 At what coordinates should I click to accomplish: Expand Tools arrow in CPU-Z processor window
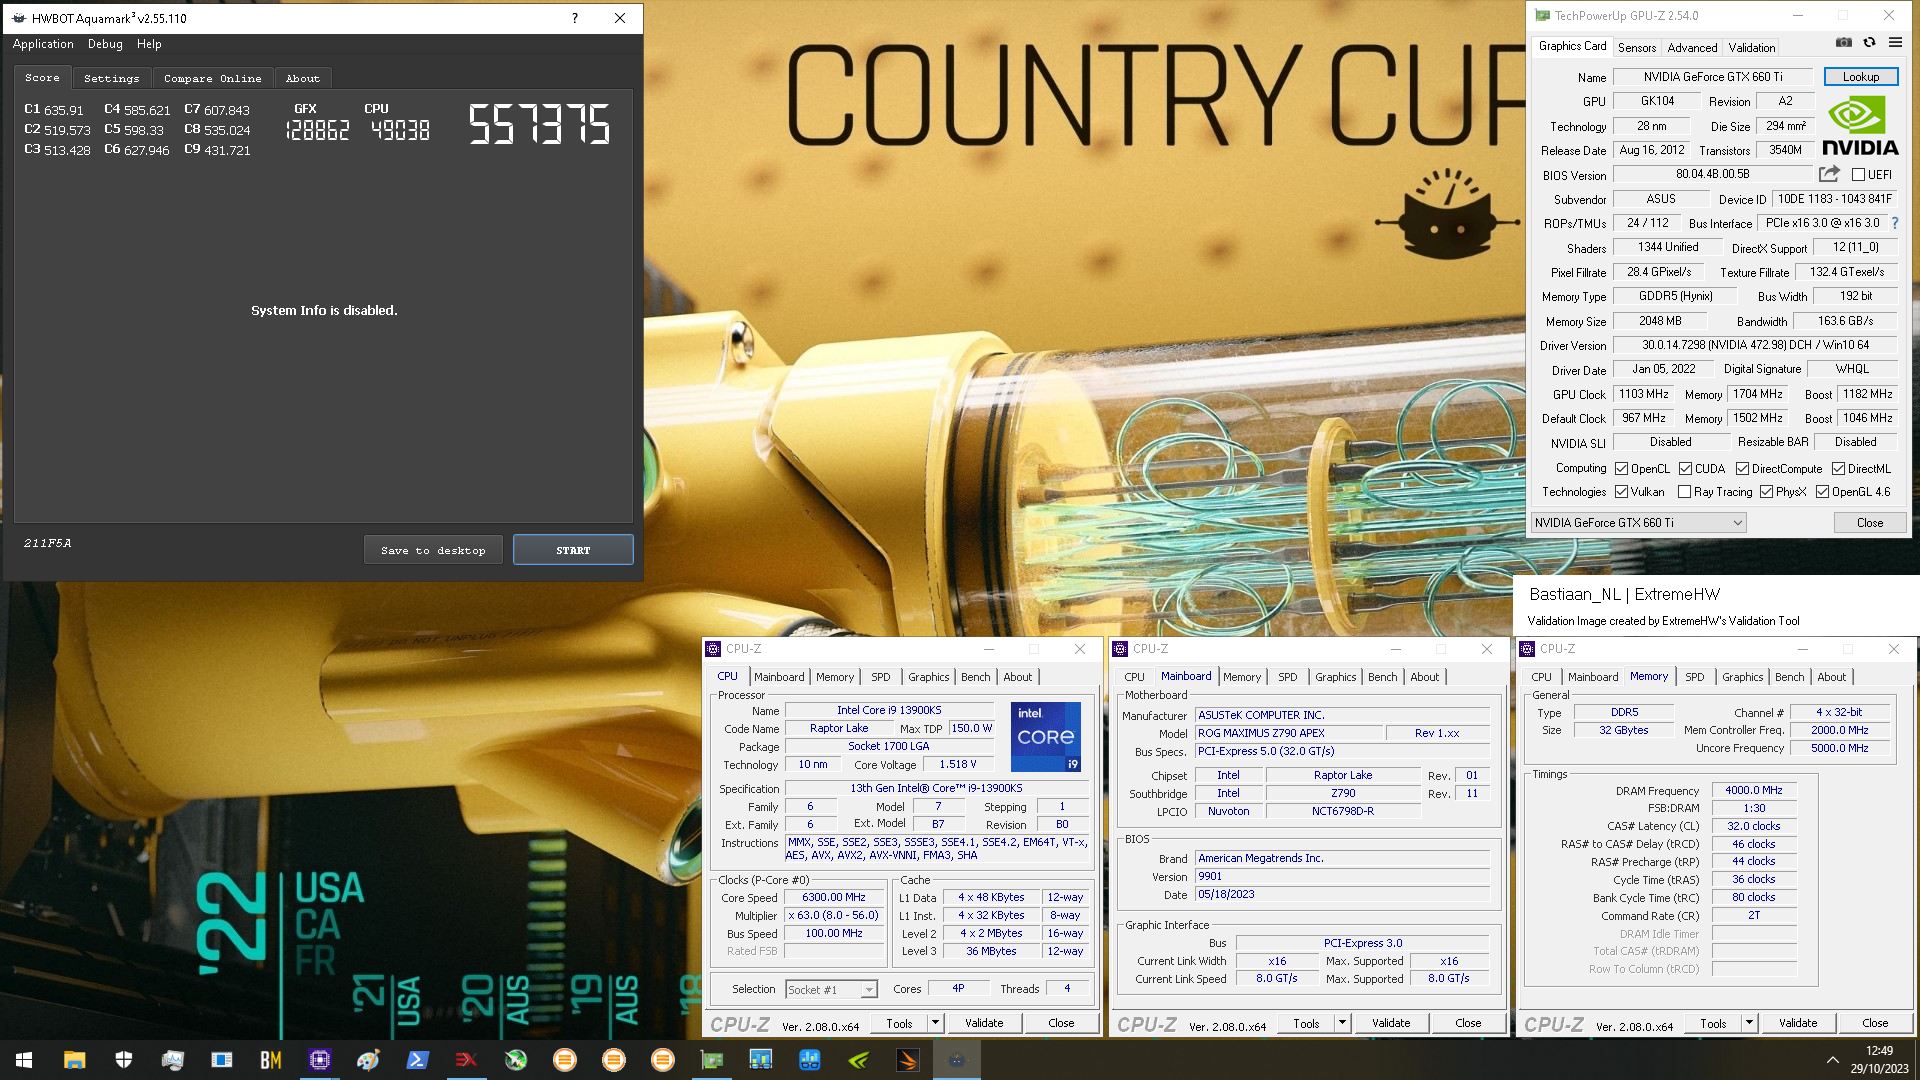tap(935, 1023)
